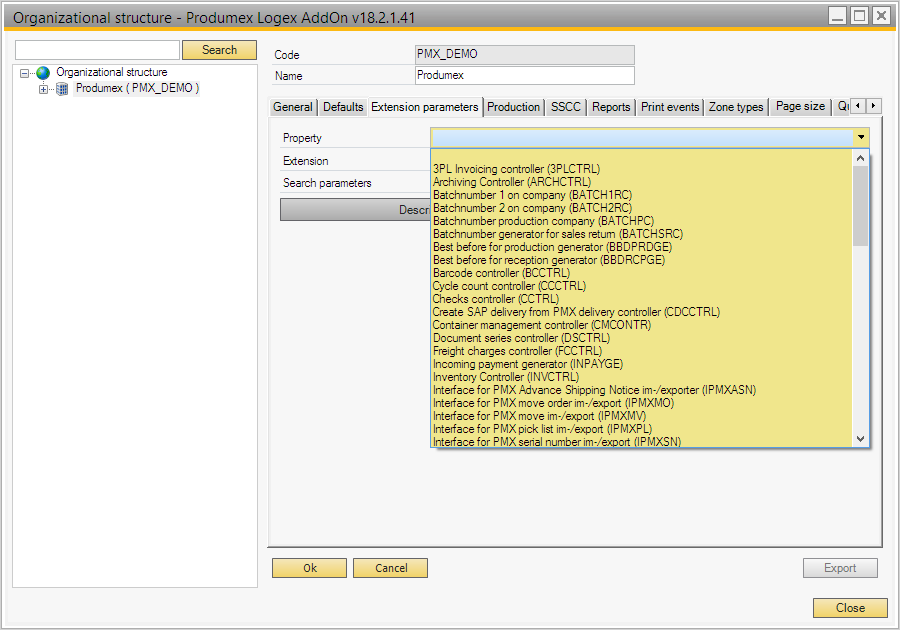This screenshot has height=630, width=900.
Task: Switch to the Production tab
Action: click(x=513, y=107)
